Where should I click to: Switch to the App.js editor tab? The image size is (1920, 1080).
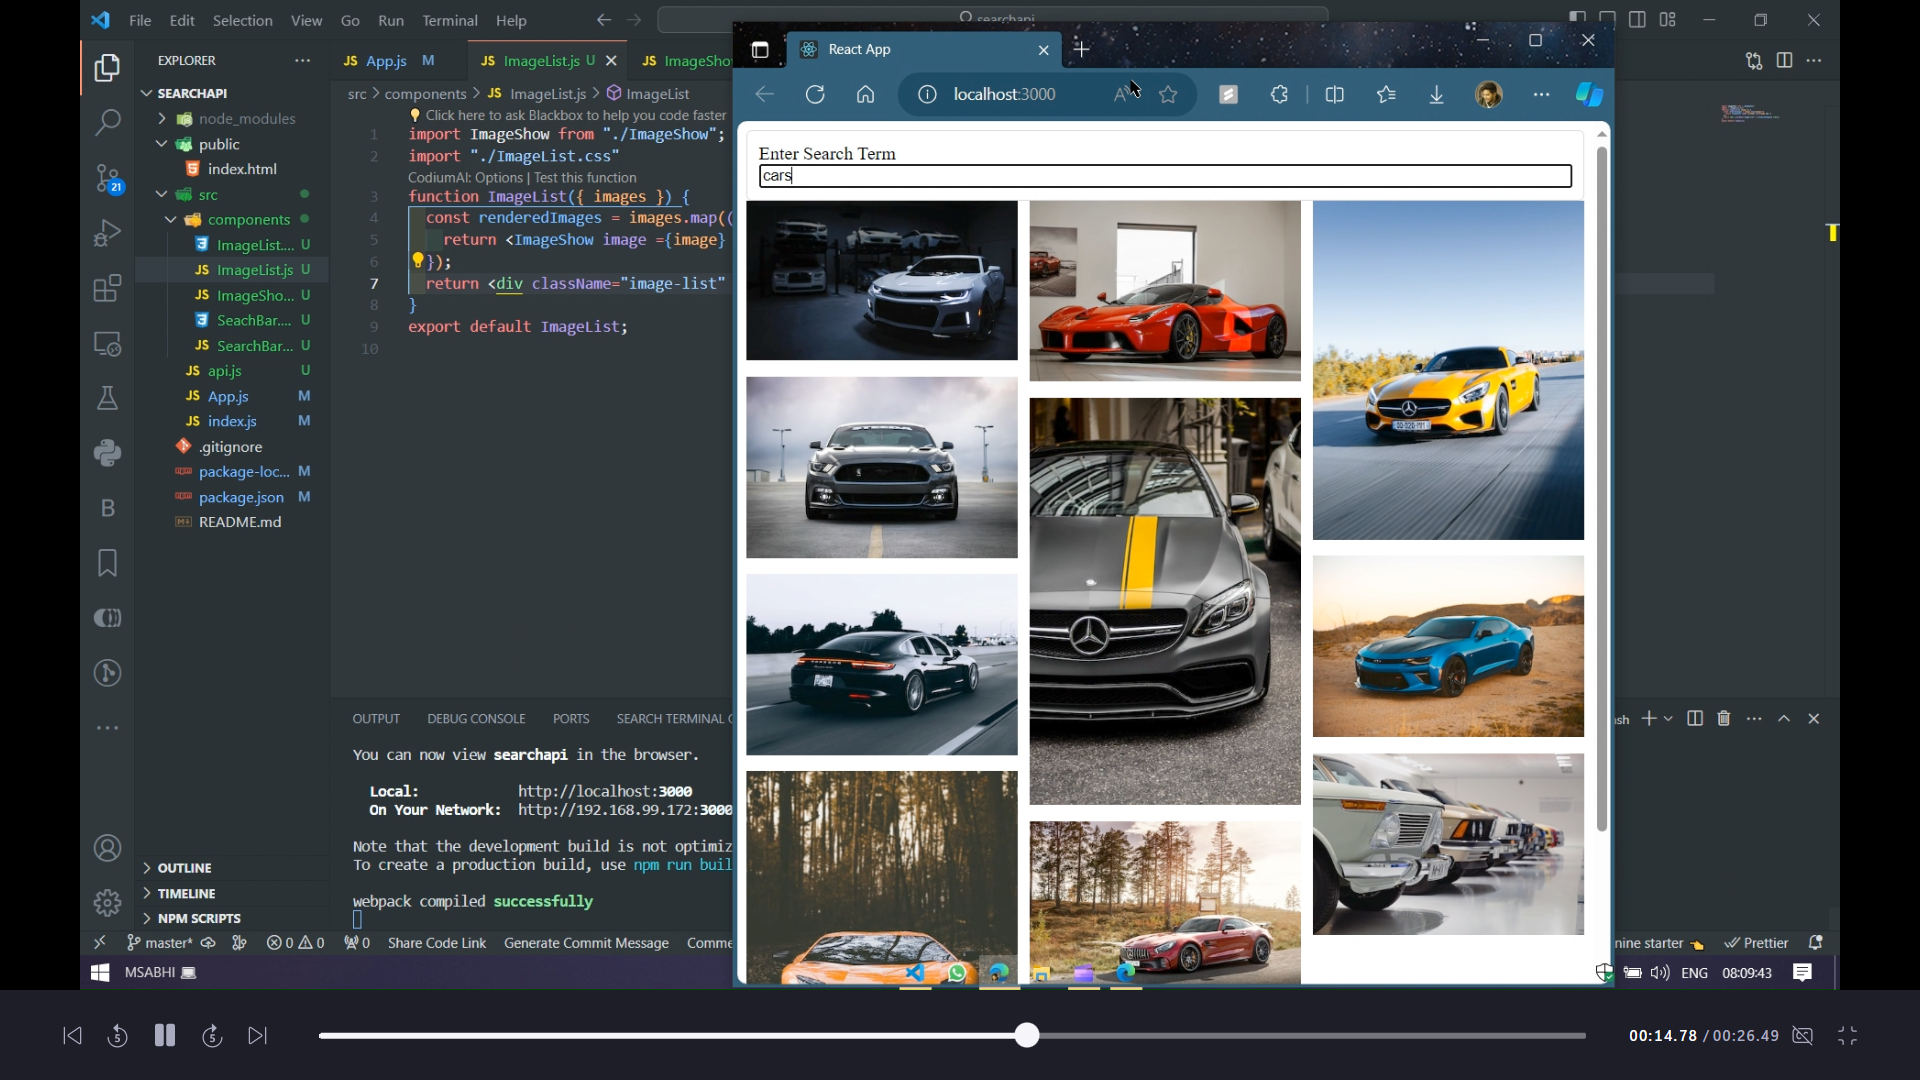coord(386,61)
